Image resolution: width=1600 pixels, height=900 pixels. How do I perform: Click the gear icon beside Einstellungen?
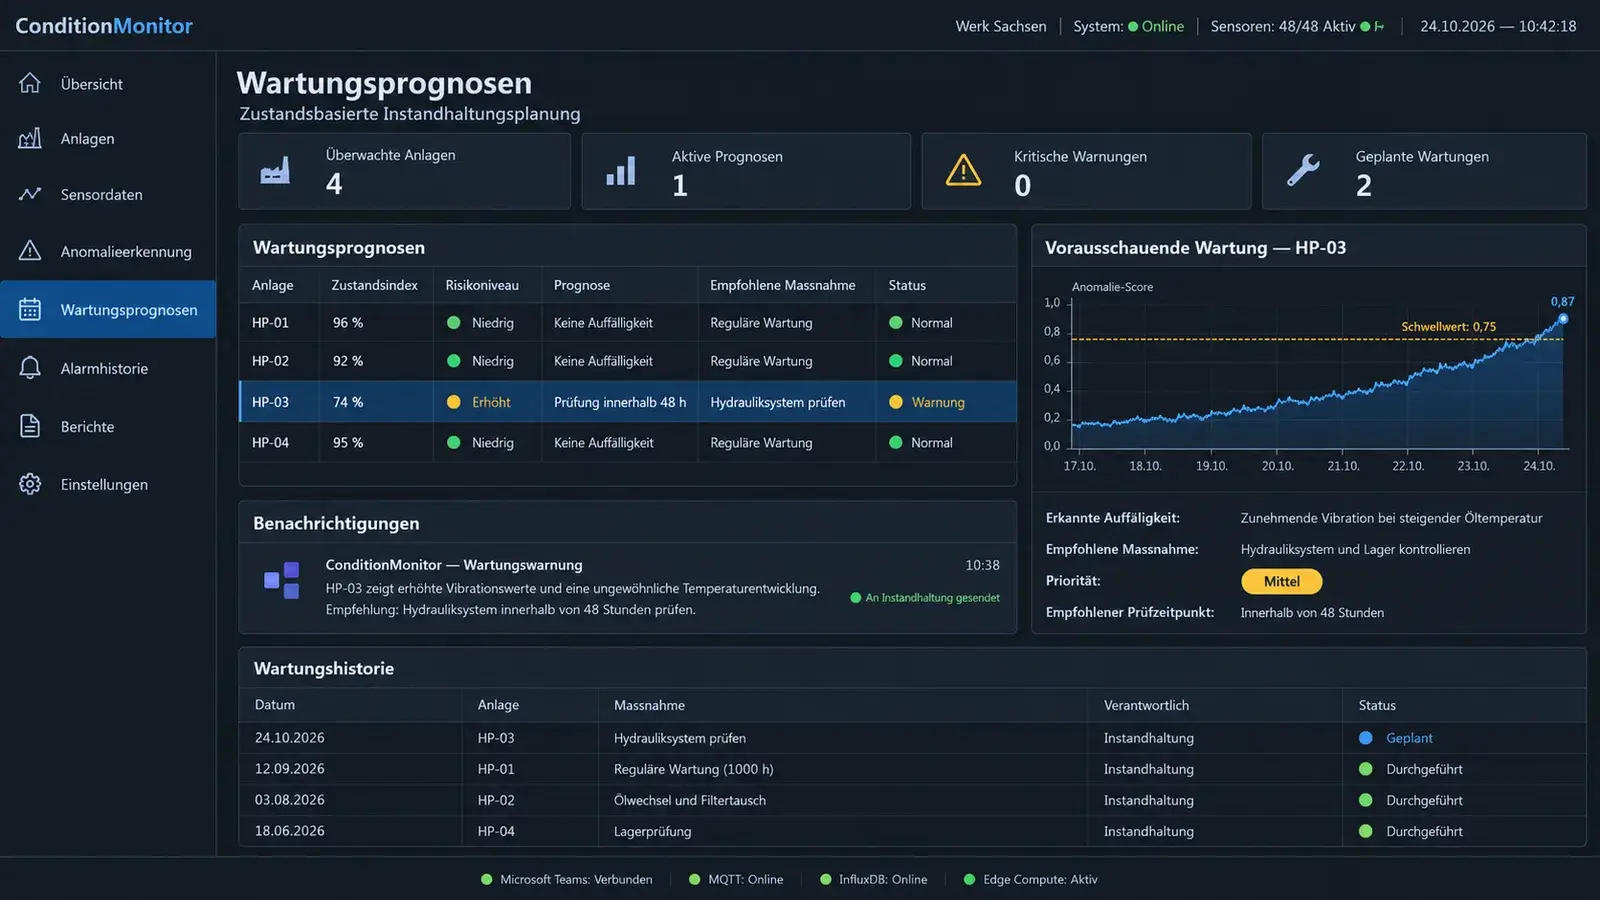(30, 484)
